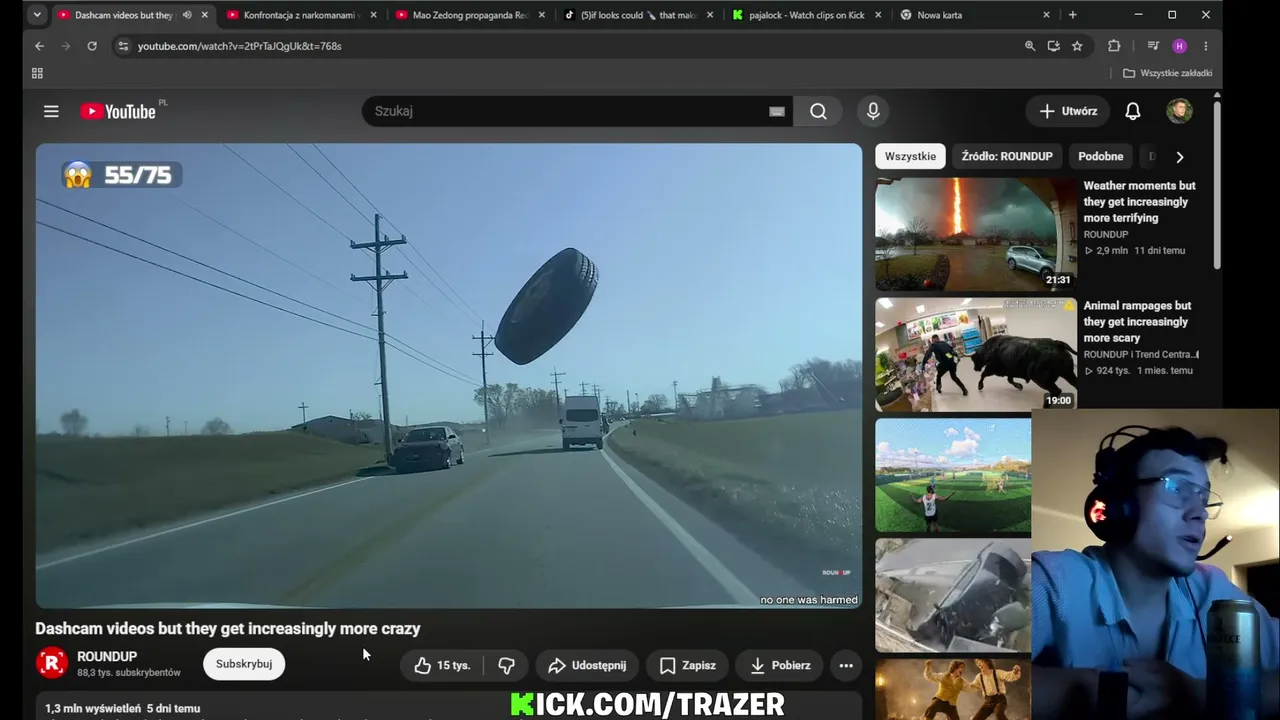Switch to the Nowa karta tab
Image resolution: width=1280 pixels, height=720 pixels.
tap(977, 15)
